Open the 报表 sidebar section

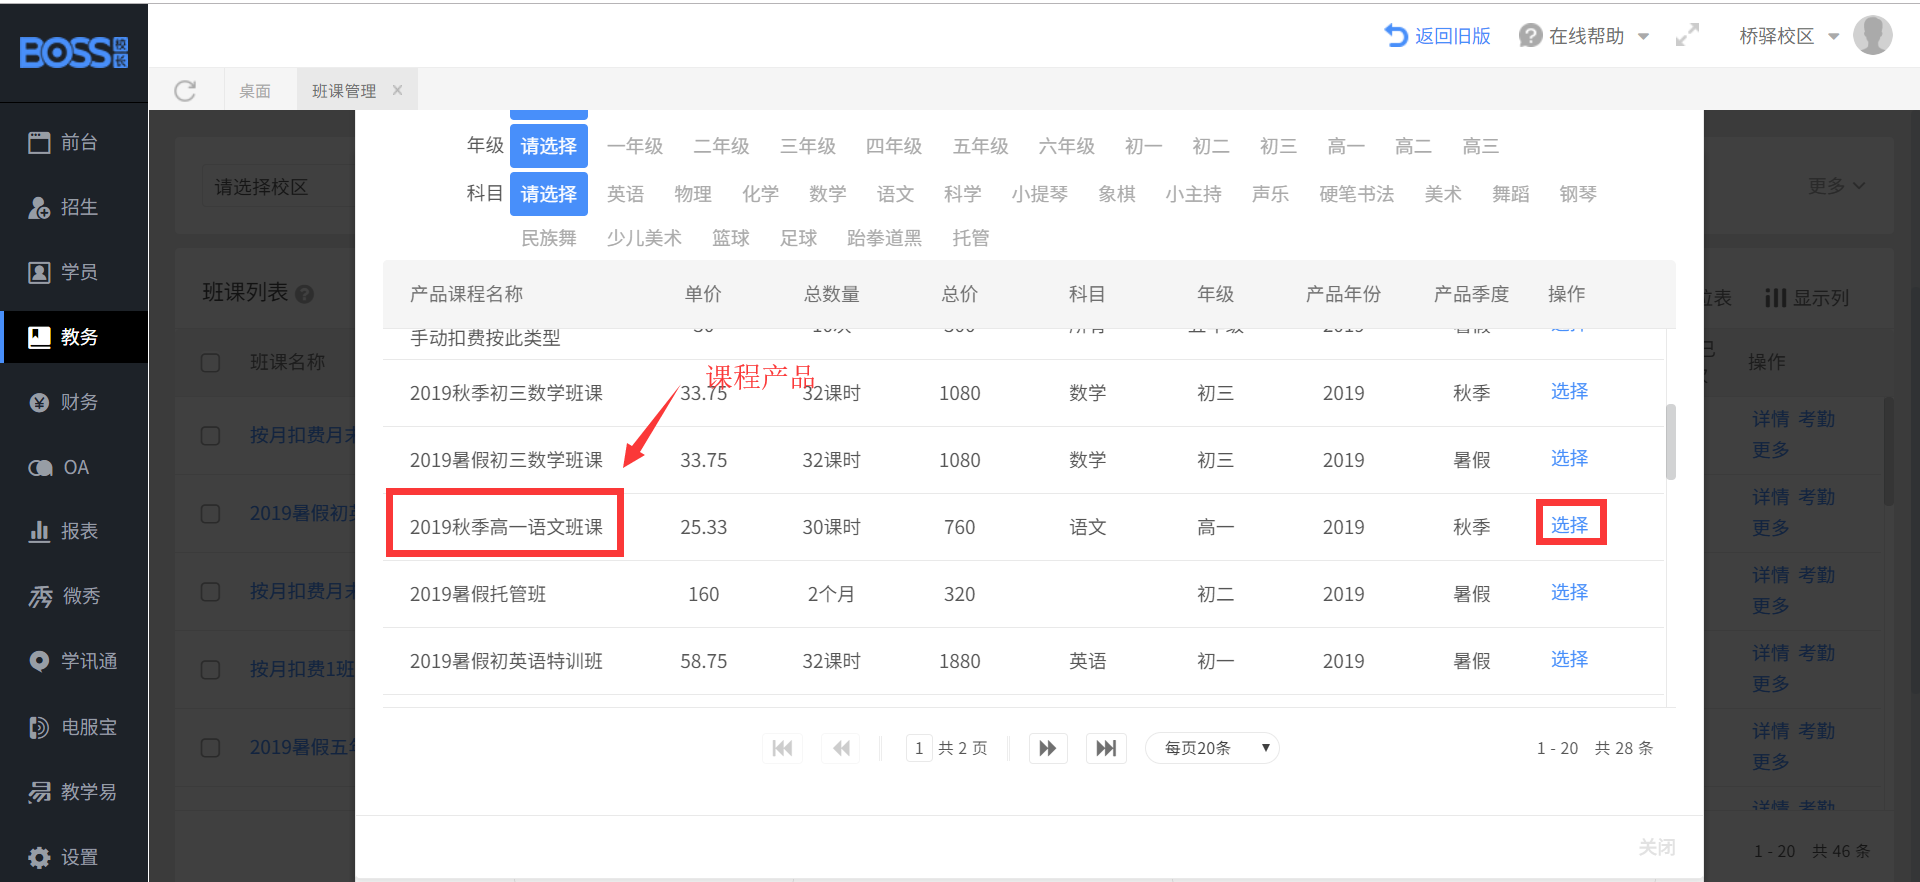(74, 531)
